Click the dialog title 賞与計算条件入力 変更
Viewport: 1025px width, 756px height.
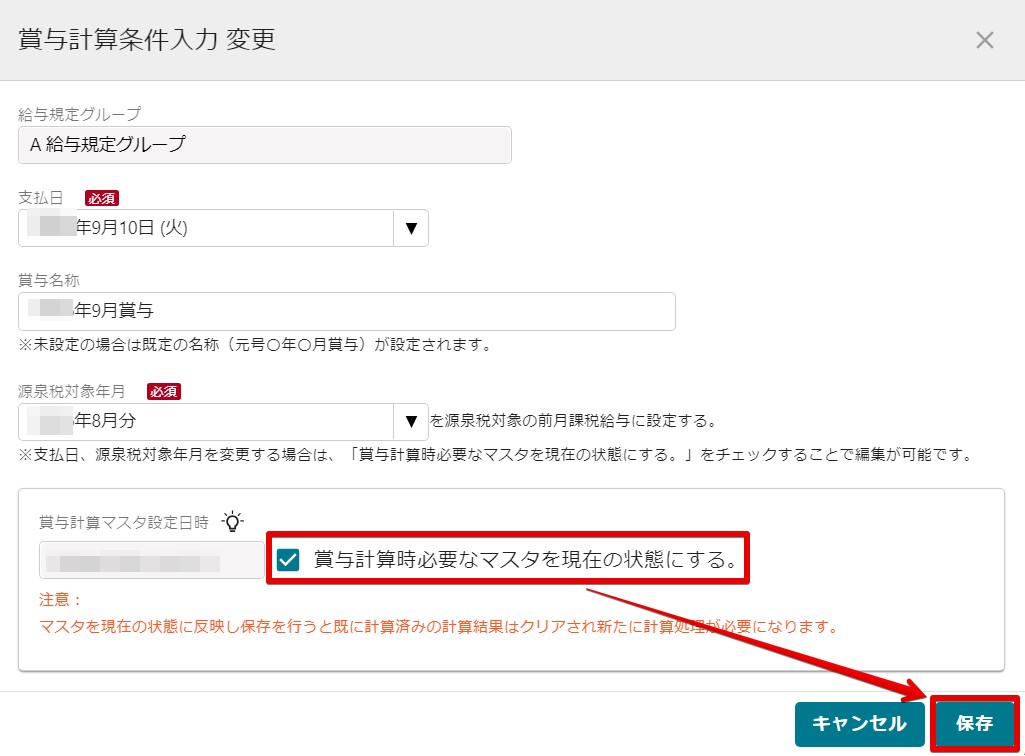pyautogui.click(x=147, y=39)
